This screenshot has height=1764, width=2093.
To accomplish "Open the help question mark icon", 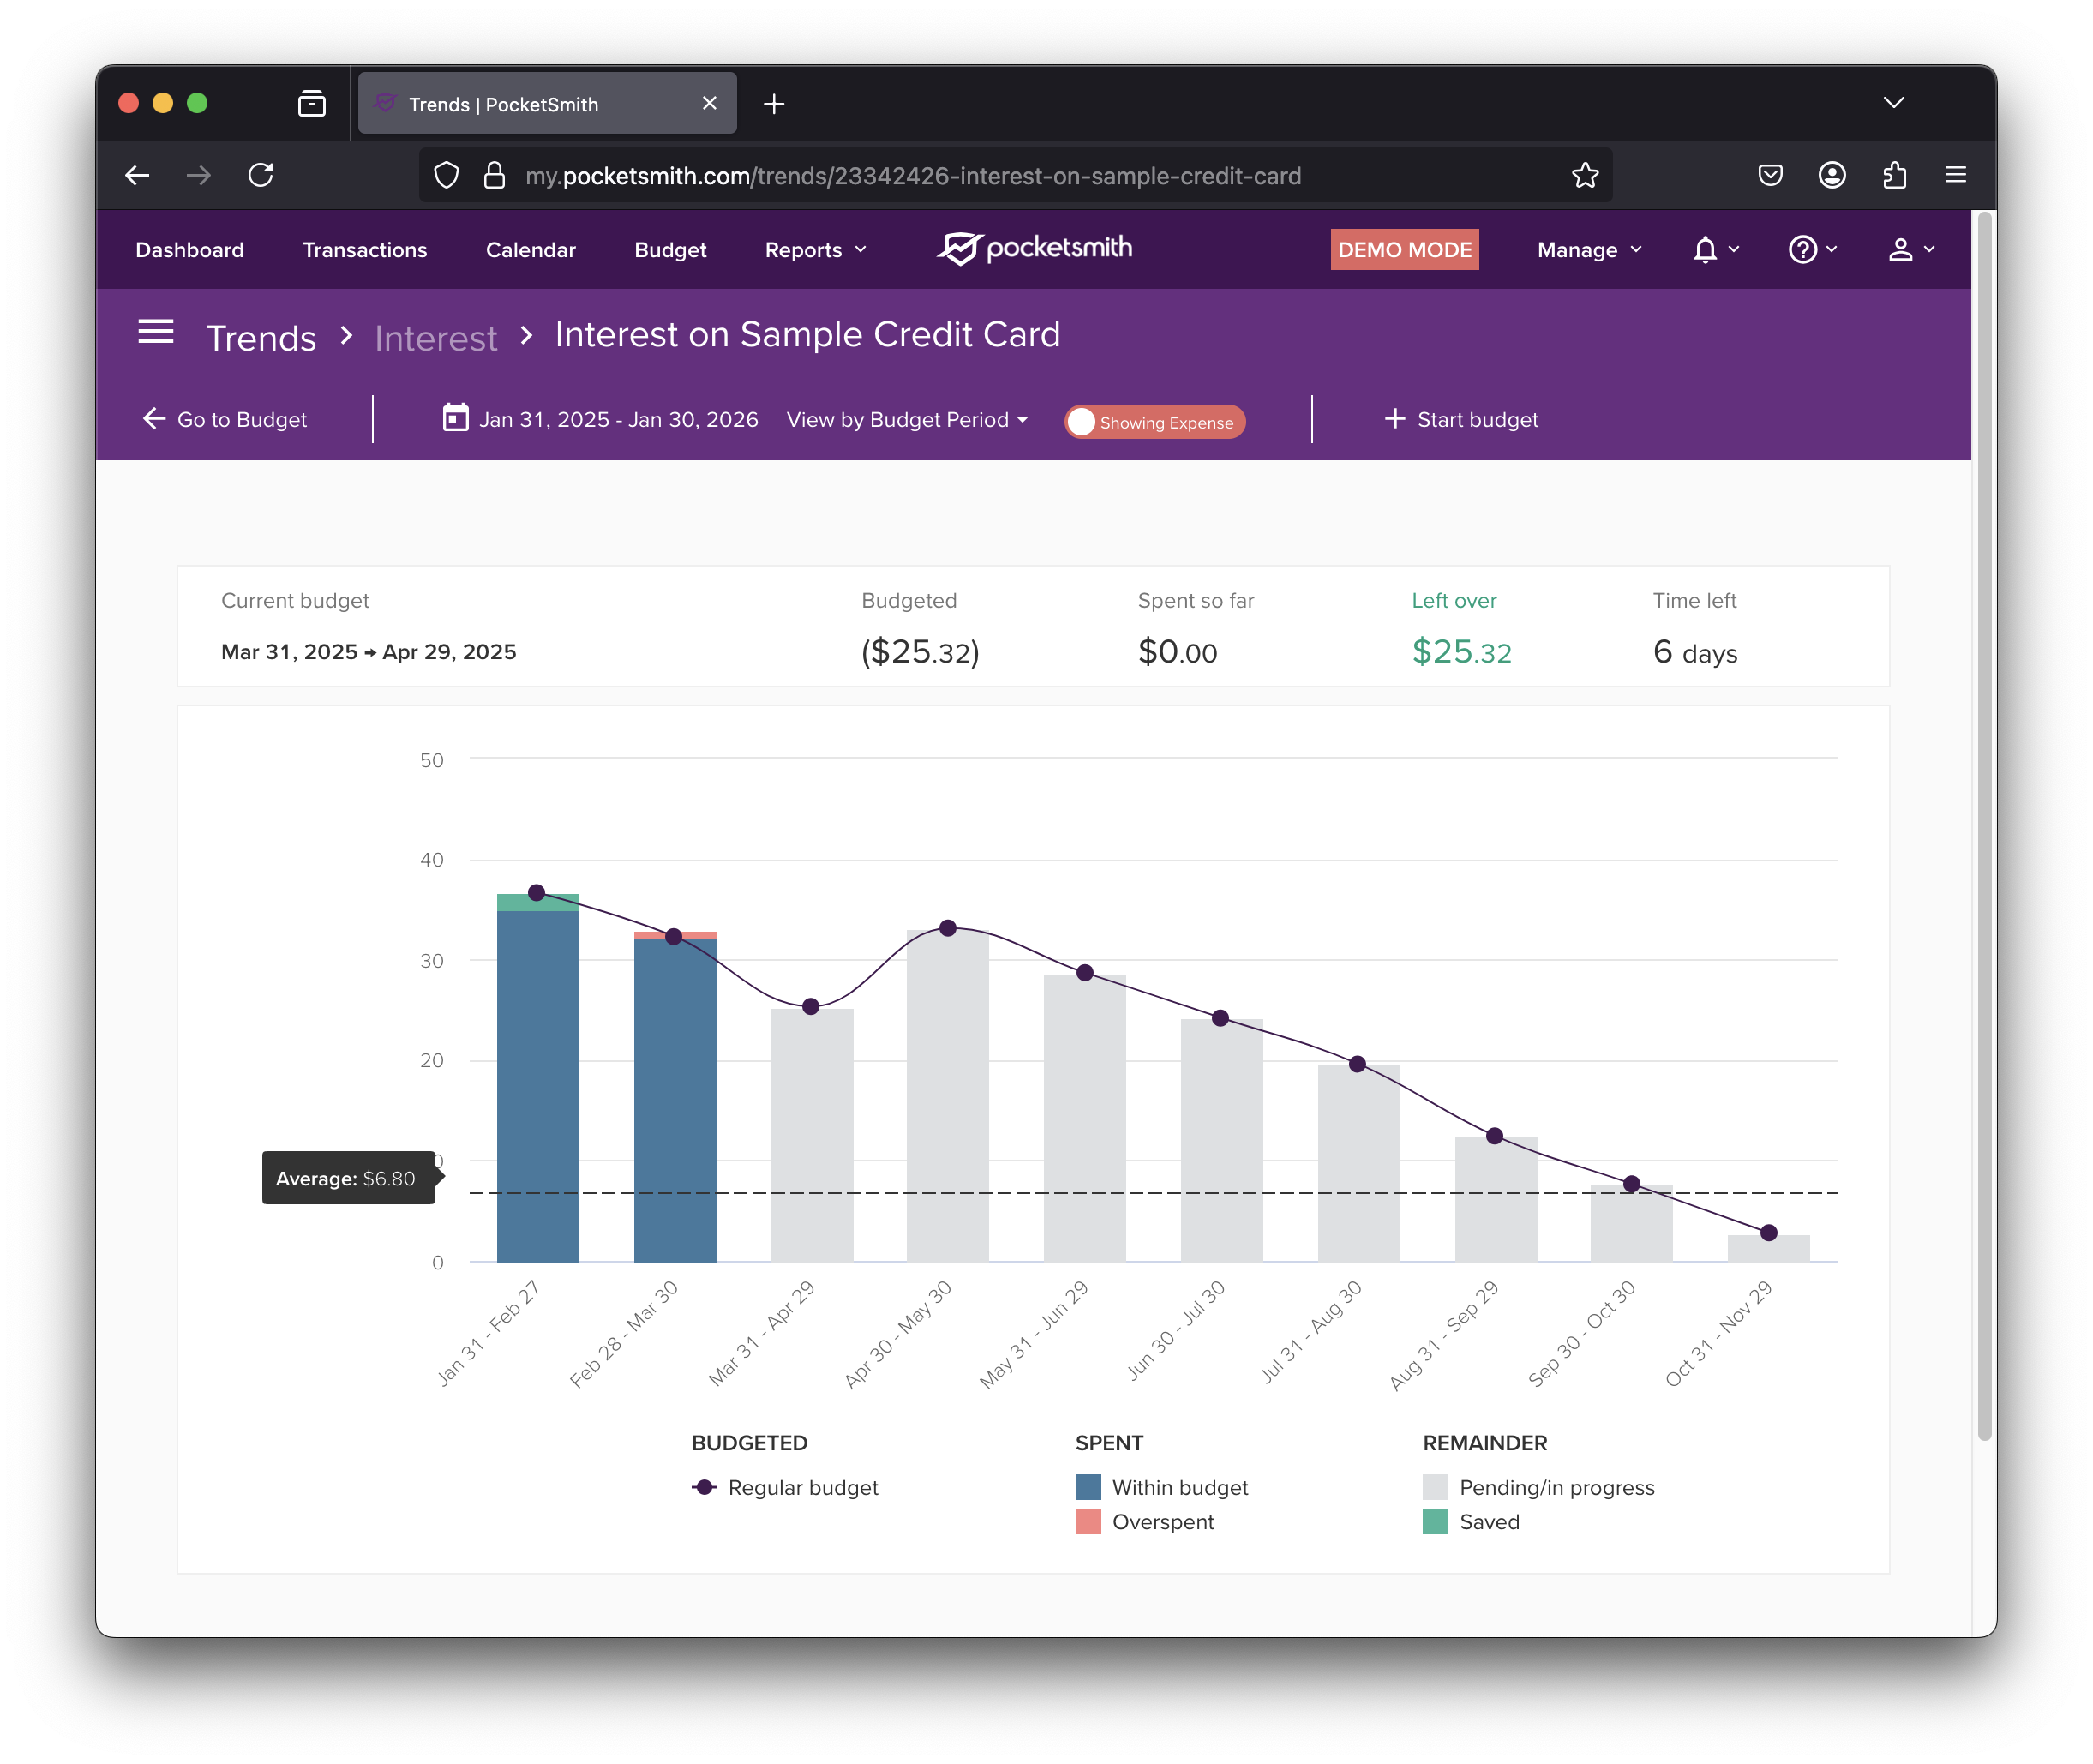I will click(1802, 250).
